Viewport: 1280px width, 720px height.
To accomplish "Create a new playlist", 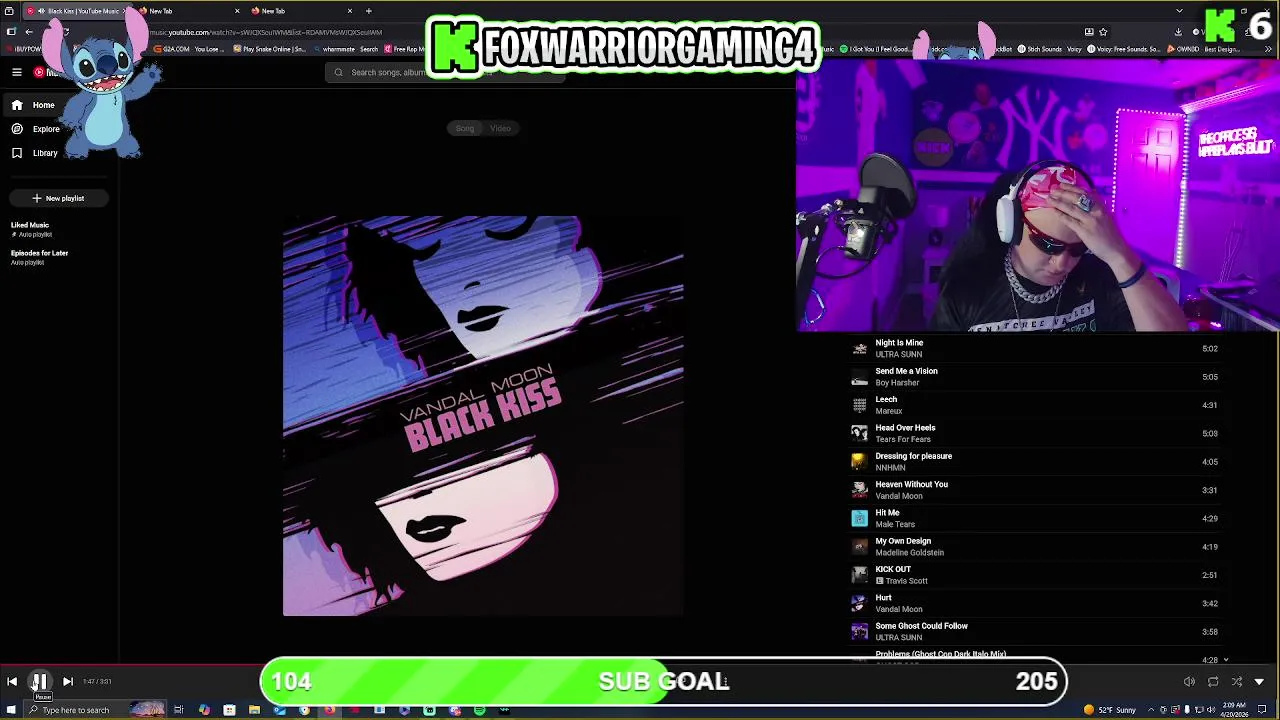I will tap(58, 198).
